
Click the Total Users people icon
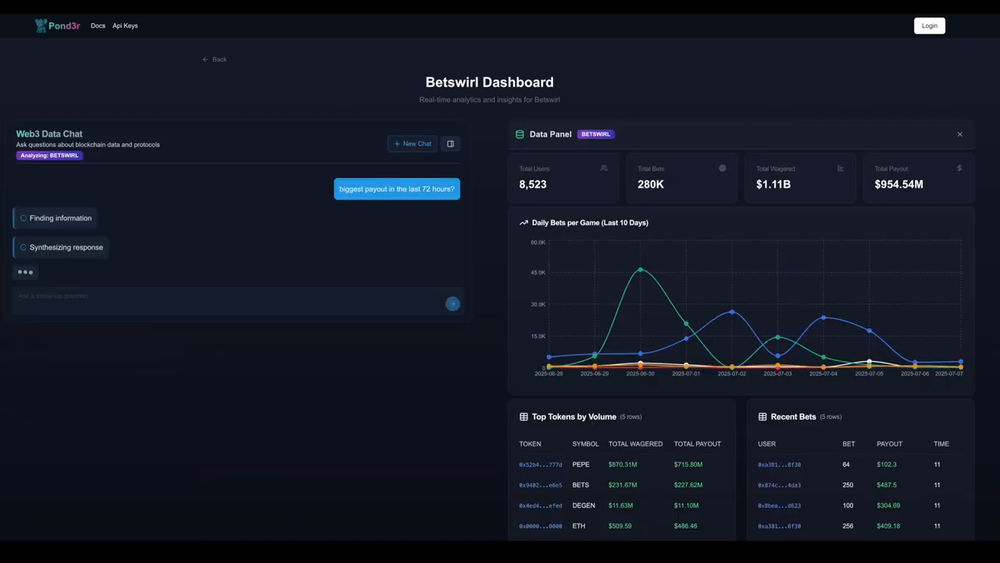click(604, 168)
